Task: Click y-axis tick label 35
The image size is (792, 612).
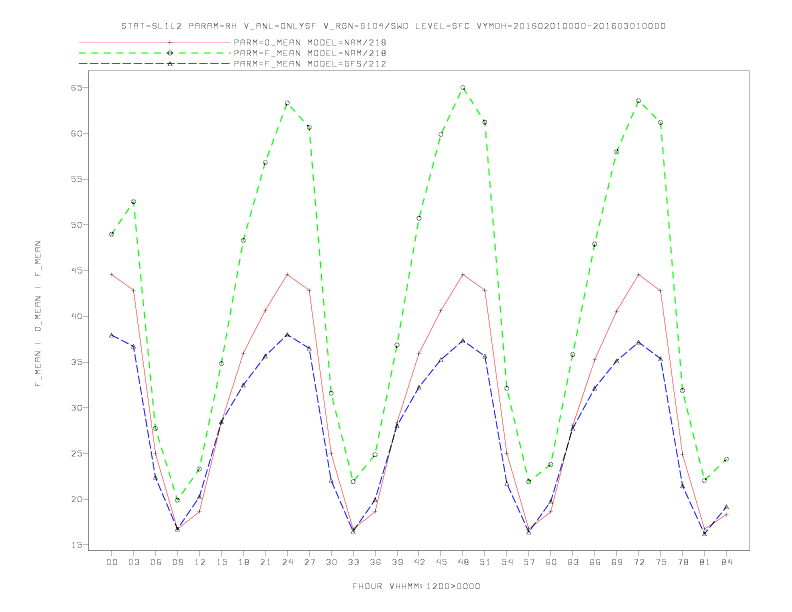Action: (77, 362)
